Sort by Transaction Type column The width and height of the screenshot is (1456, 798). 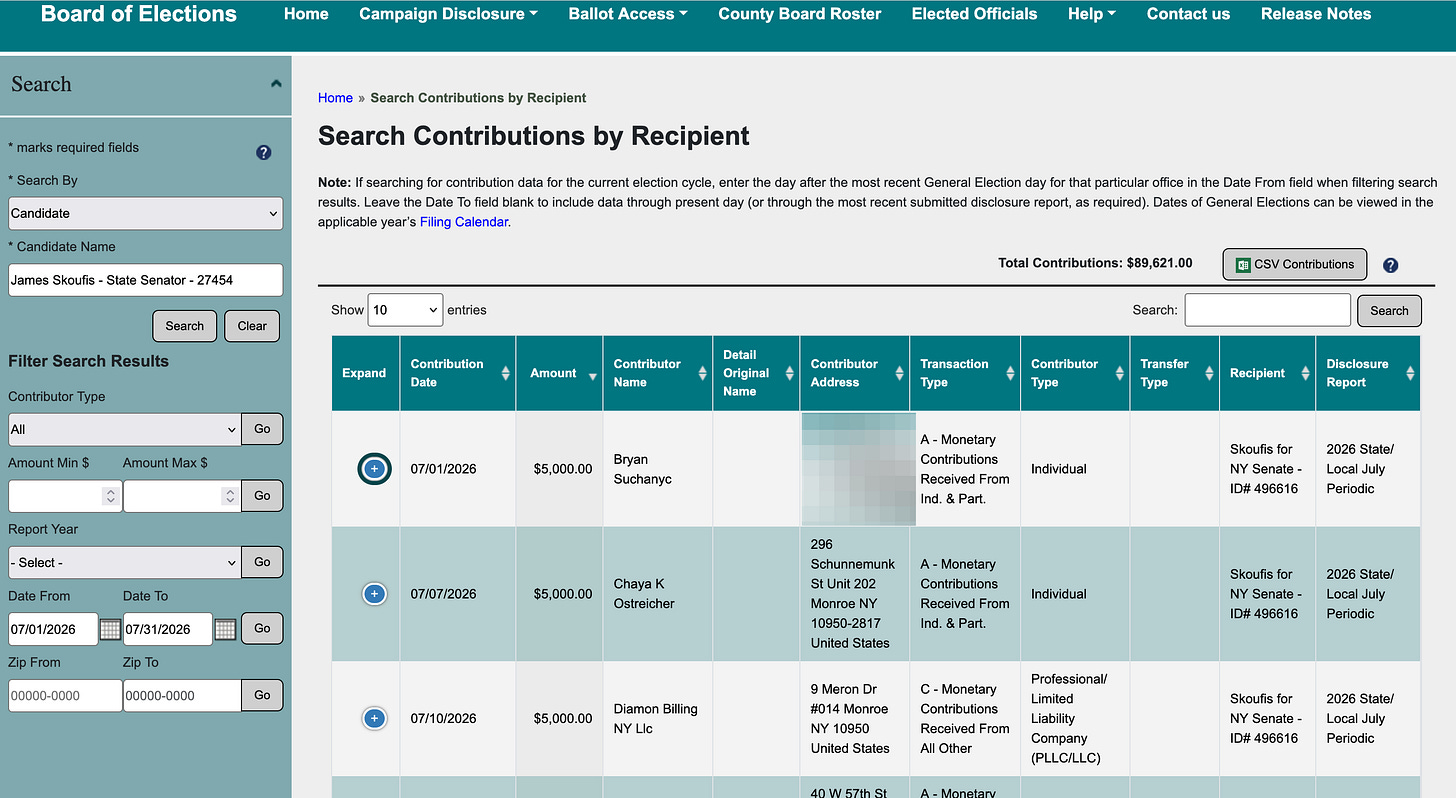[x=965, y=373]
